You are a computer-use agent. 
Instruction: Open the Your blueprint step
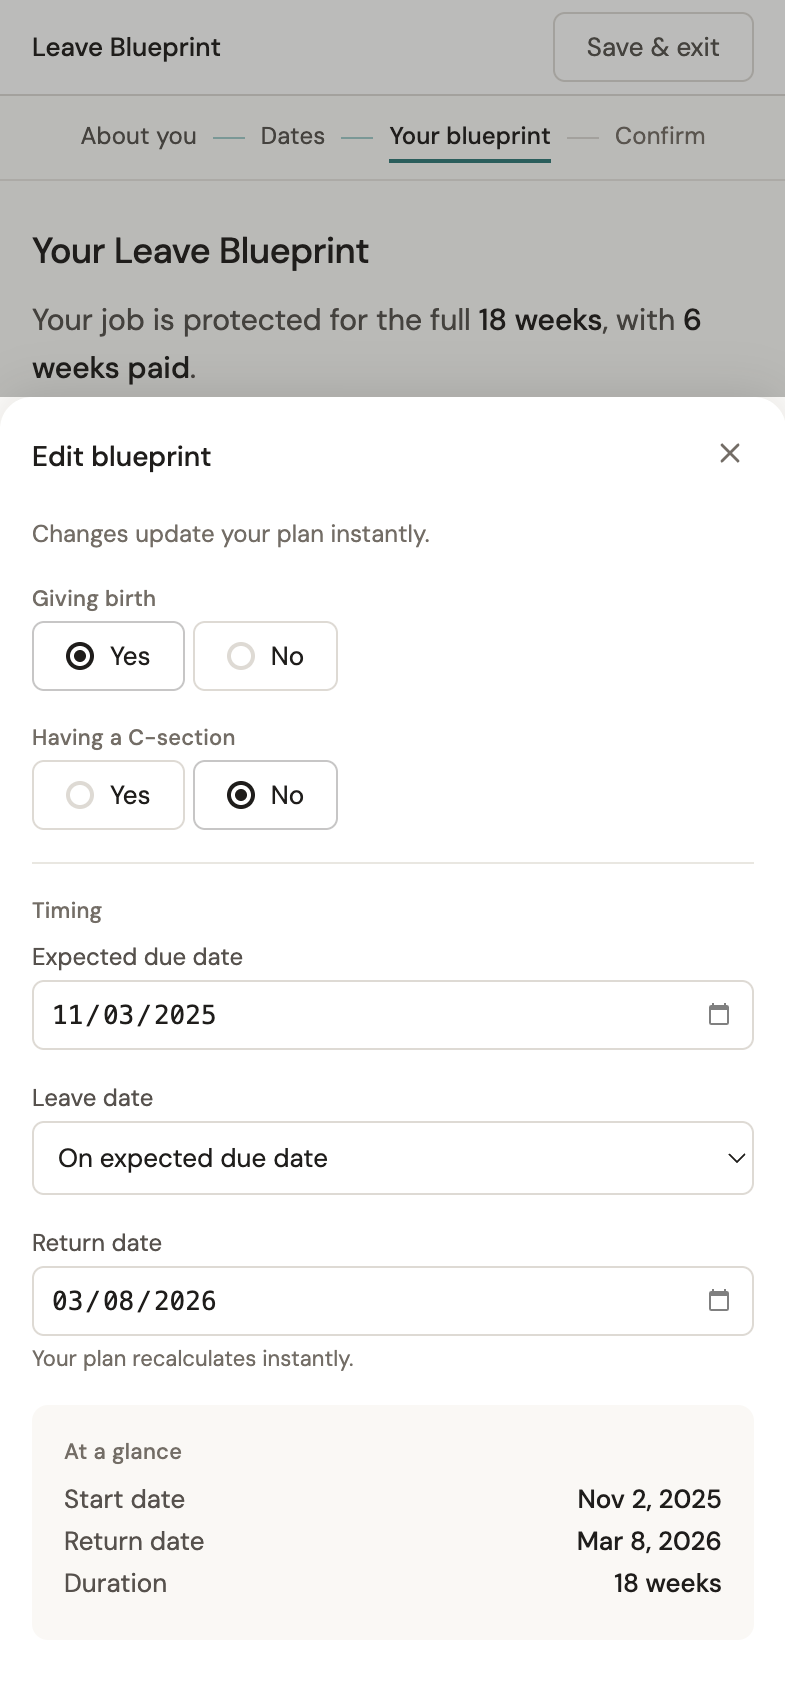(470, 136)
